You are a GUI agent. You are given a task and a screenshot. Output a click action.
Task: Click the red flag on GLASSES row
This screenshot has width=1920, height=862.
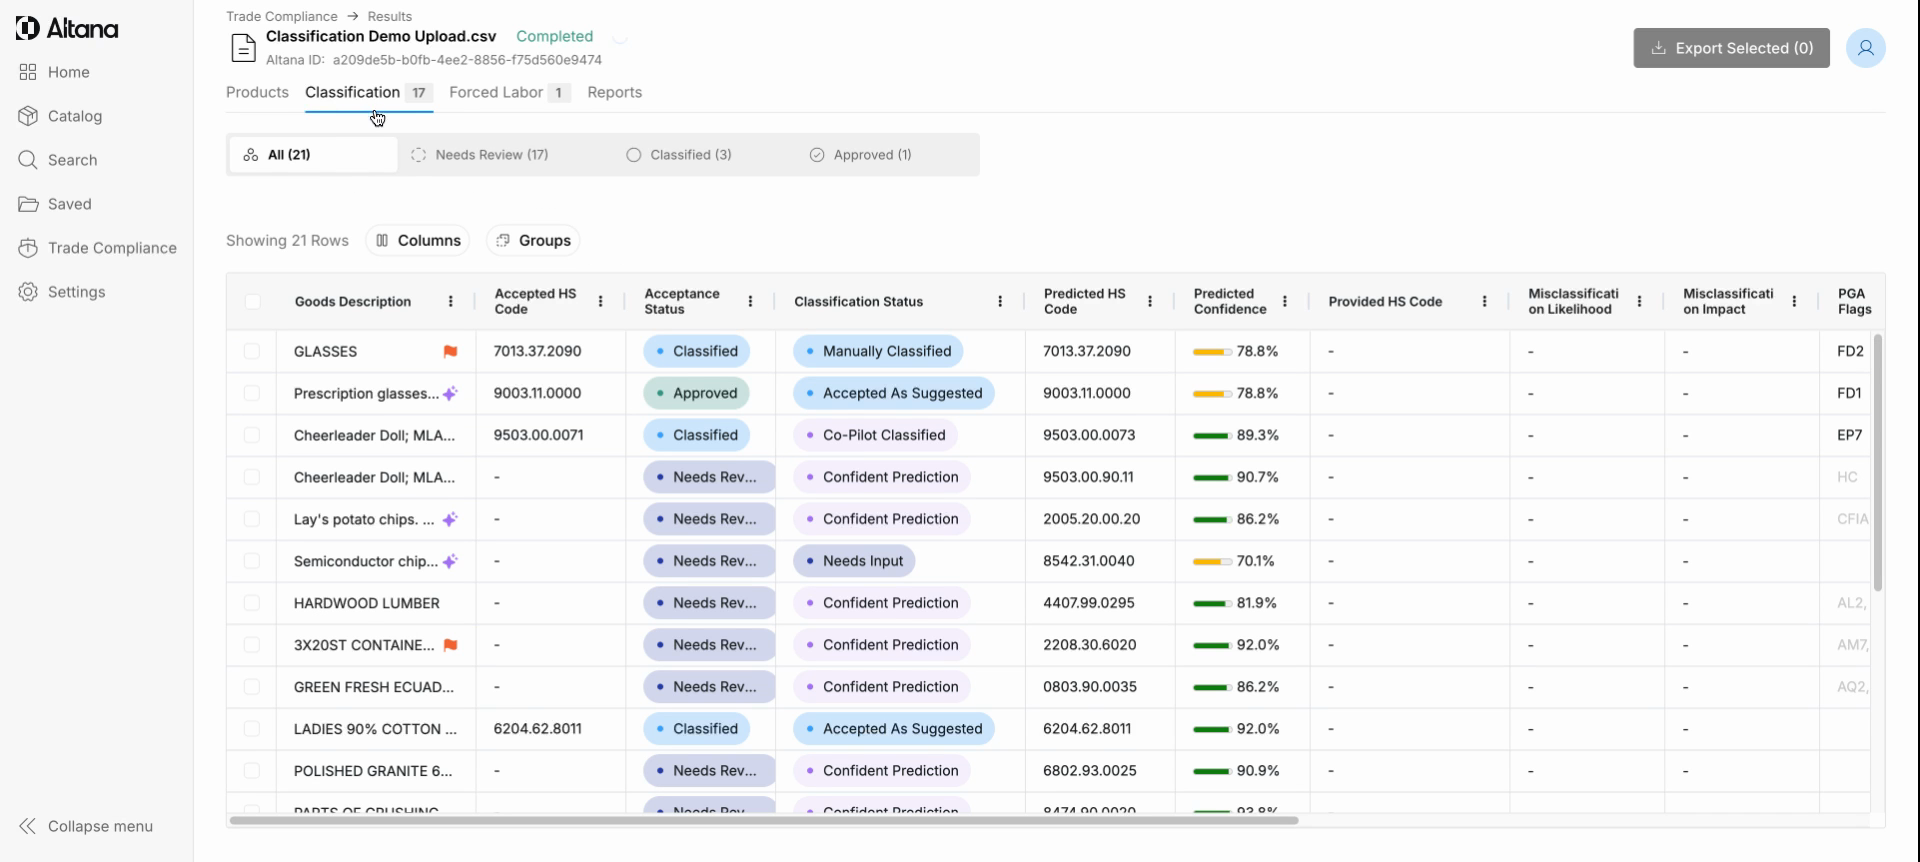[x=450, y=351]
